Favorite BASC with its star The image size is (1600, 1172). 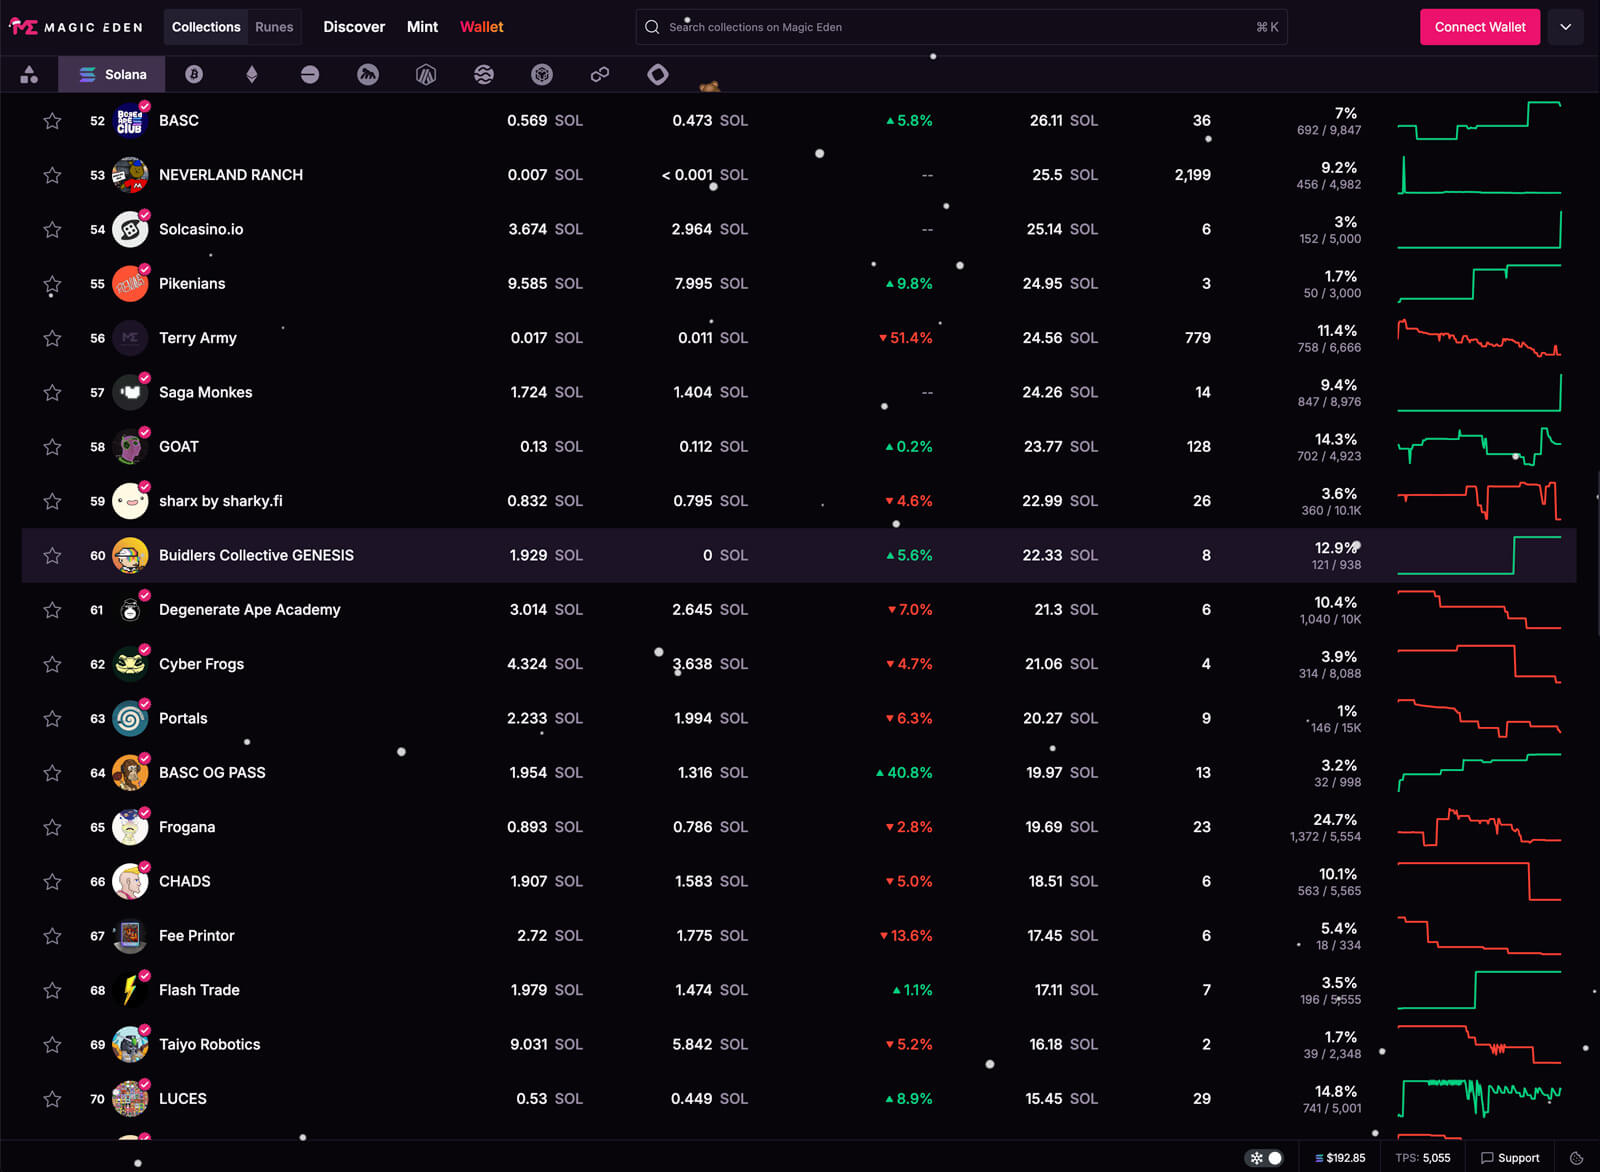[52, 121]
